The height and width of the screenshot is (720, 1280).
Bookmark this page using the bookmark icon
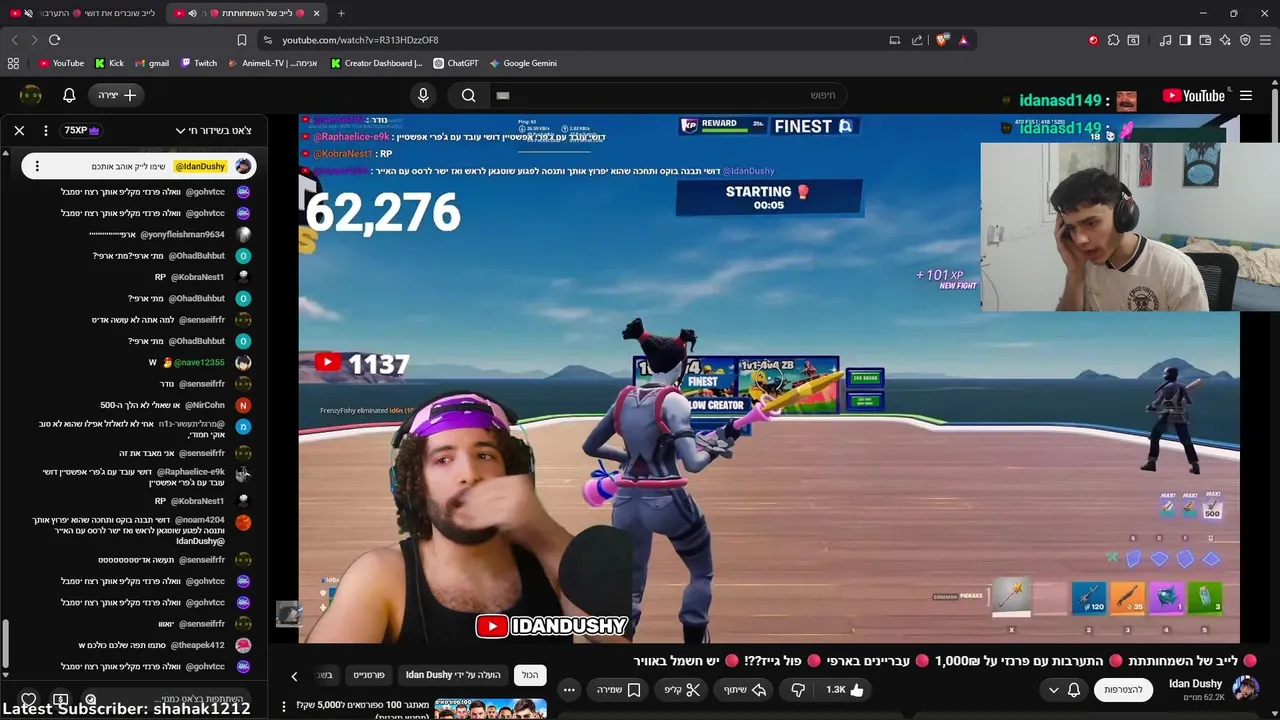242,40
